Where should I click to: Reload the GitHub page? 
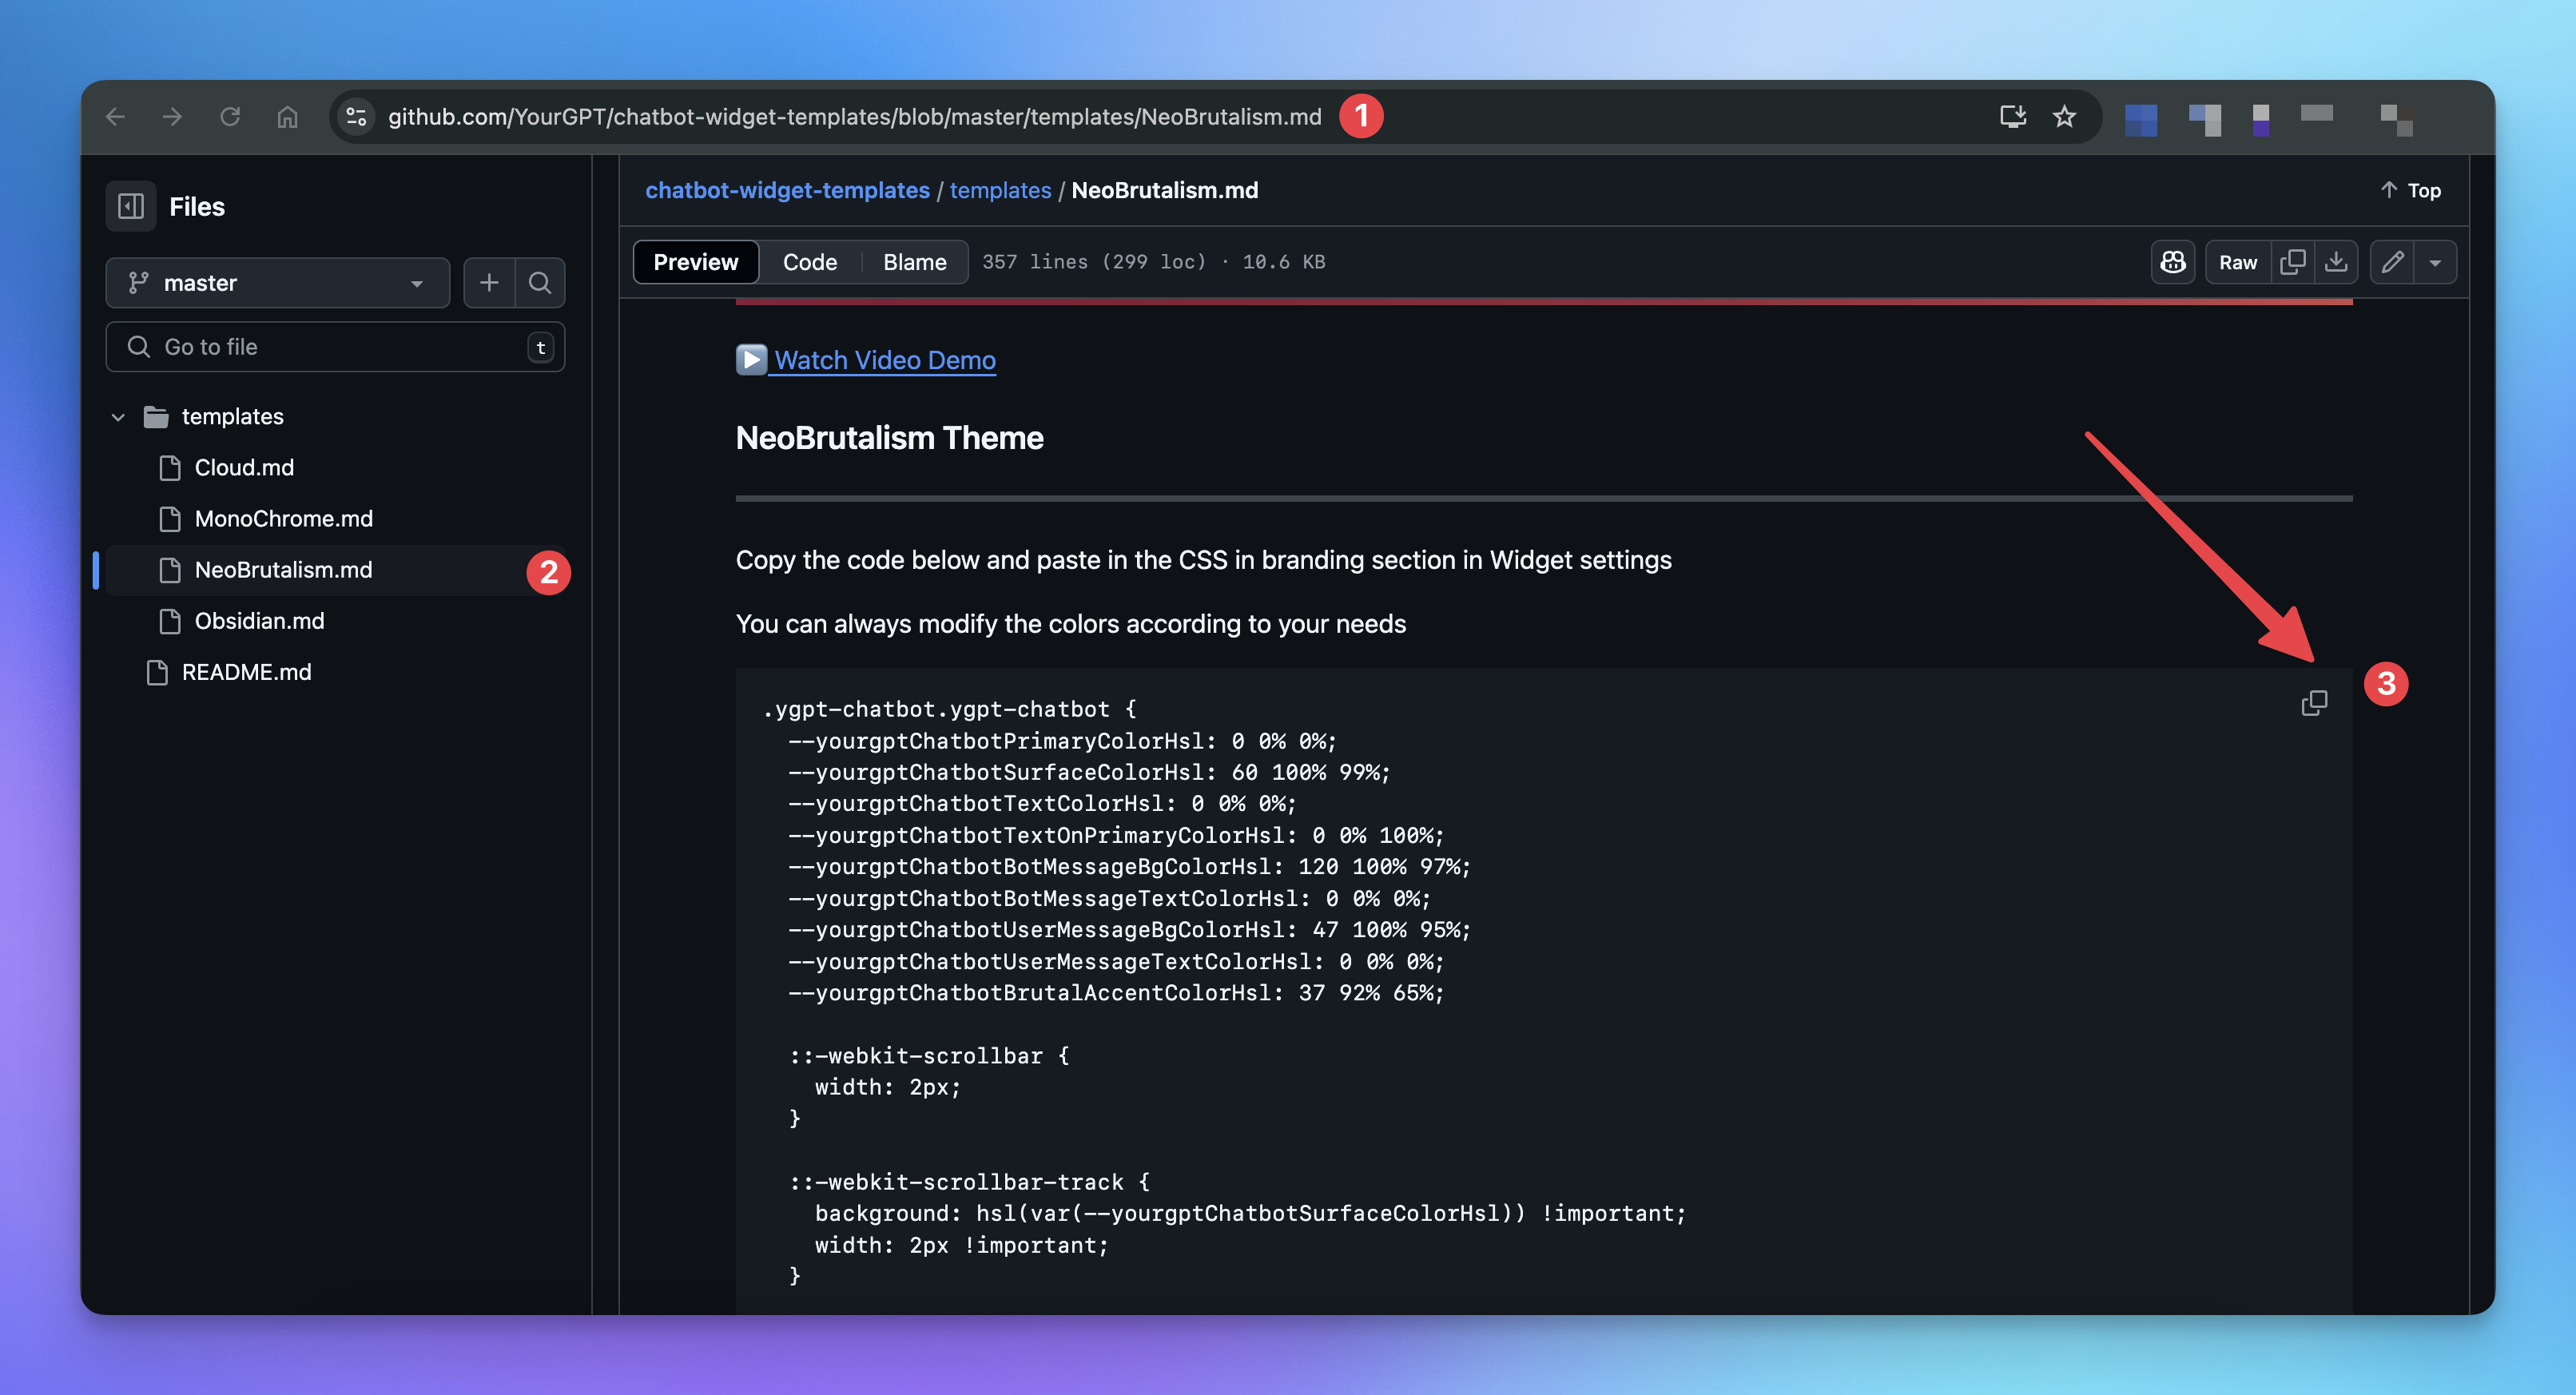coord(230,117)
